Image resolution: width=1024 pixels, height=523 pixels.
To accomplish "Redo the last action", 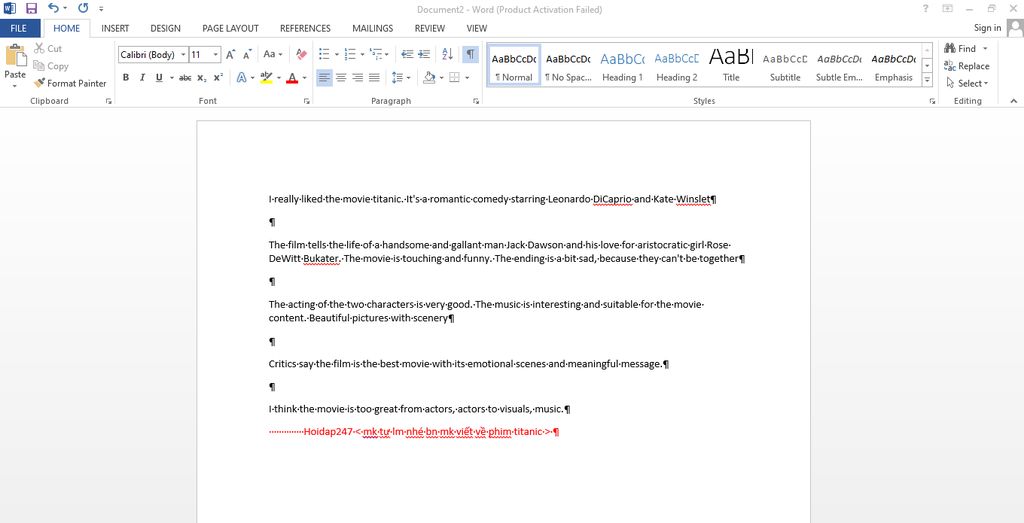I will [x=83, y=8].
